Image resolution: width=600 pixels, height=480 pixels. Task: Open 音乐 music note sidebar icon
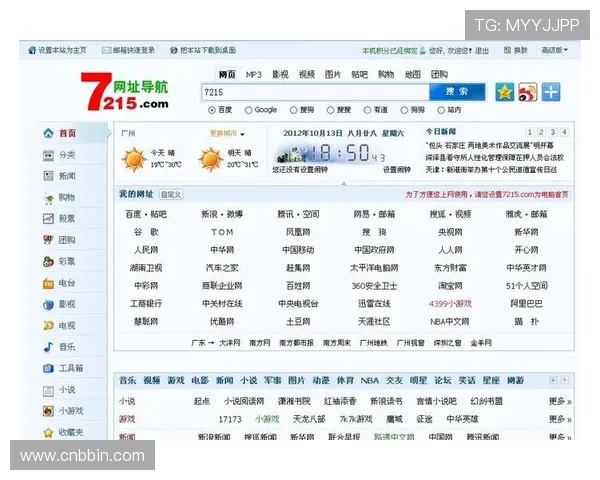click(x=48, y=347)
